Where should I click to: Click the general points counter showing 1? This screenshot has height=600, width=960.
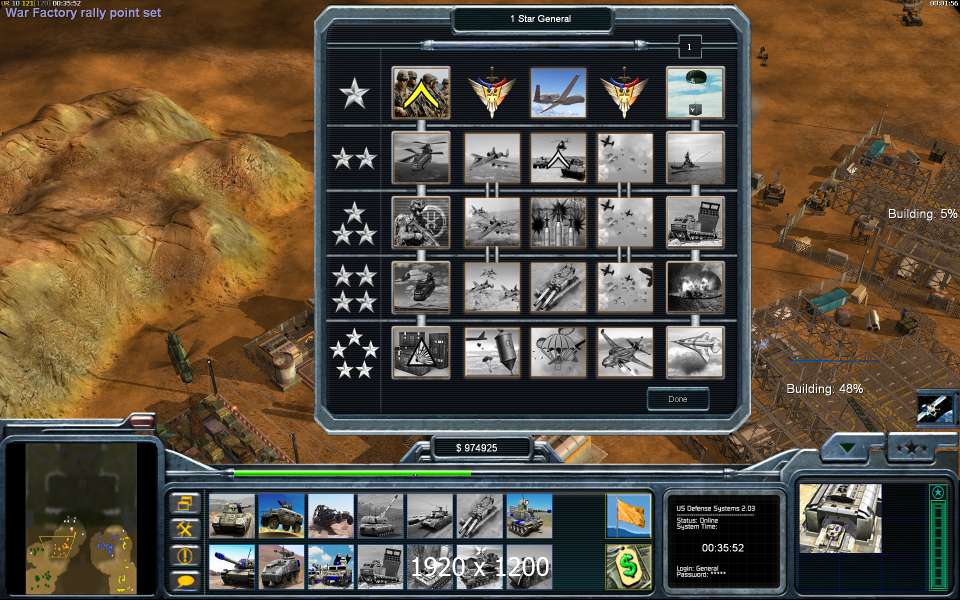click(x=689, y=47)
